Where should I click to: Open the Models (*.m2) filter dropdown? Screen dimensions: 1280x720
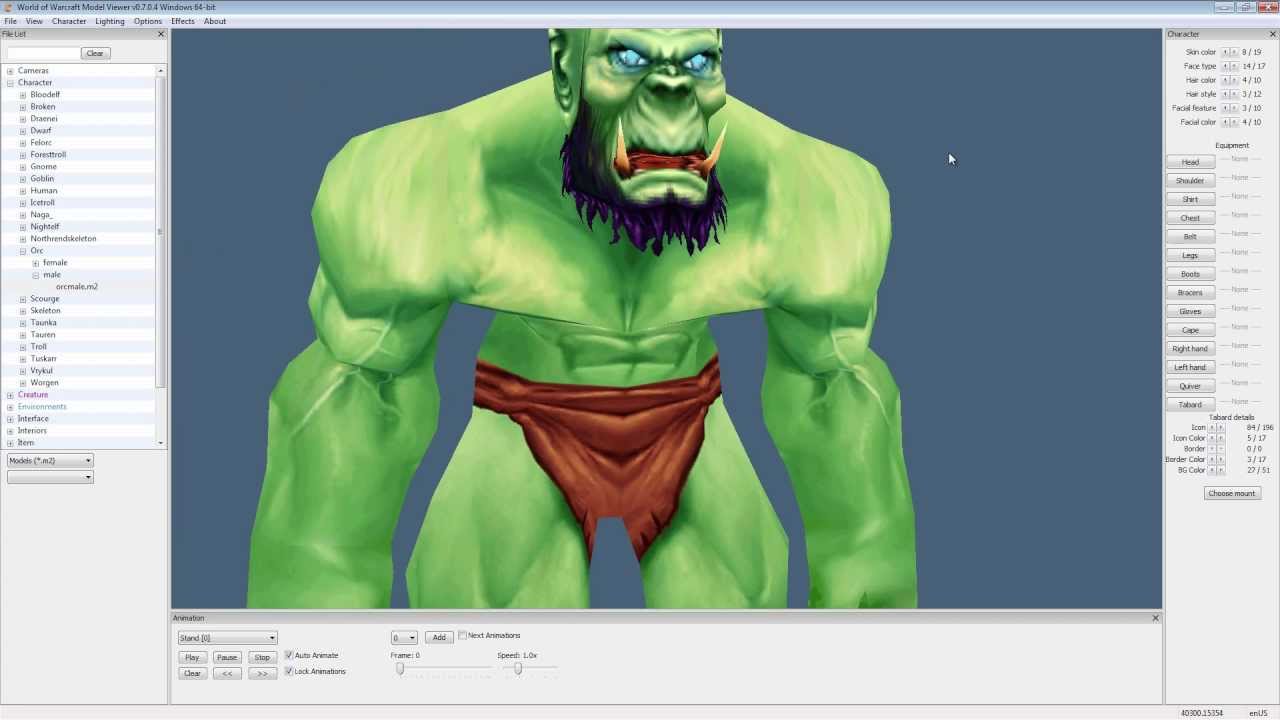(50, 460)
